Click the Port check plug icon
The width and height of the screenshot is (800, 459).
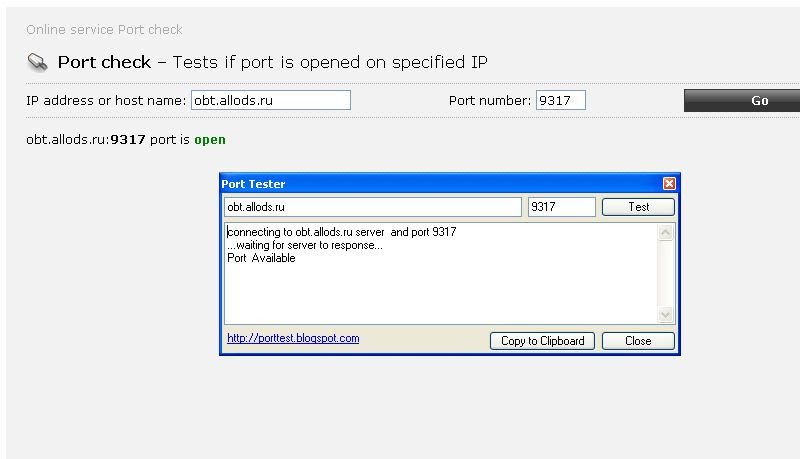[x=37, y=62]
